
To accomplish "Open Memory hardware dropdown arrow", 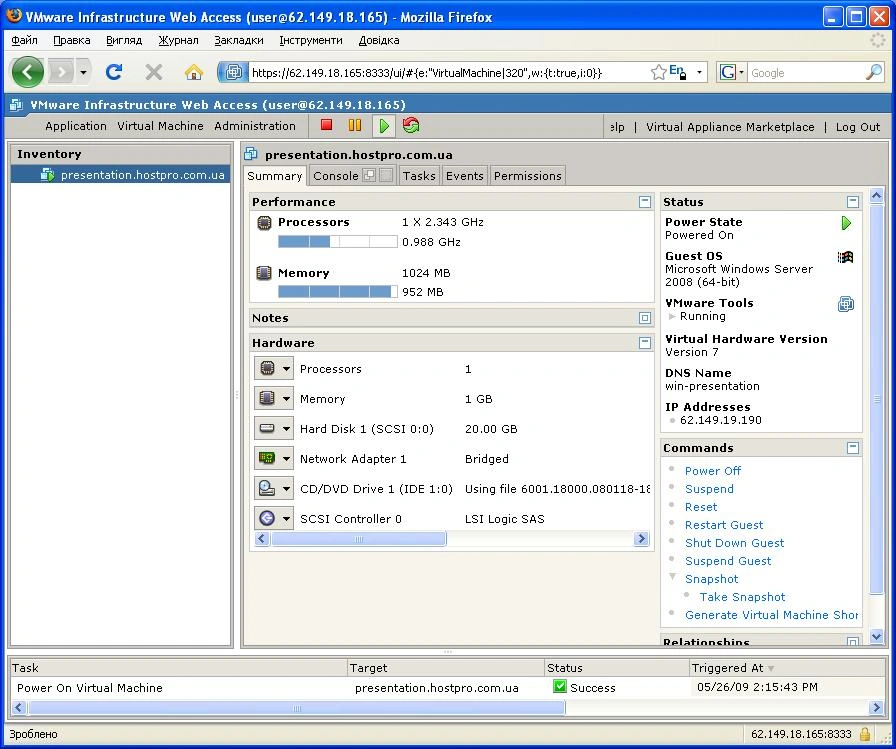I will (x=286, y=399).
